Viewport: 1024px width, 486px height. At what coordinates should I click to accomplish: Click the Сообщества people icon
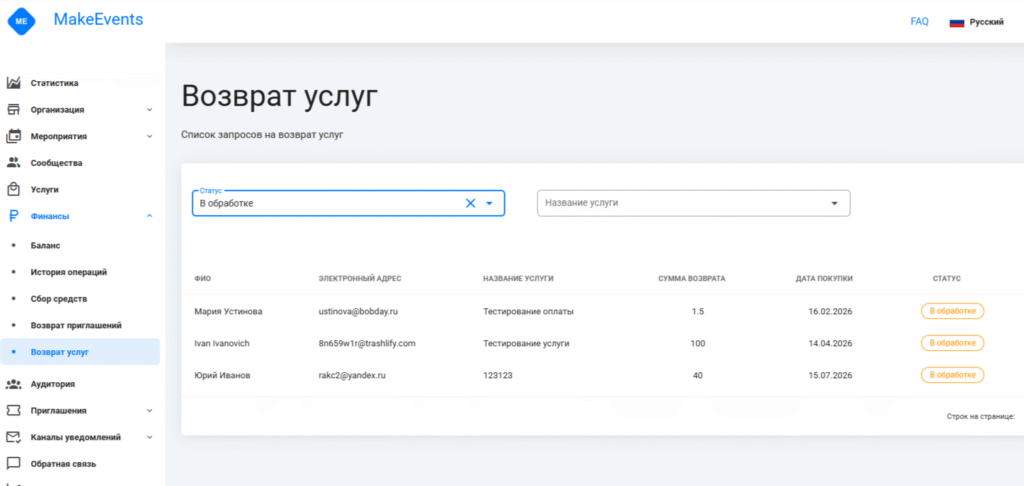(14, 163)
